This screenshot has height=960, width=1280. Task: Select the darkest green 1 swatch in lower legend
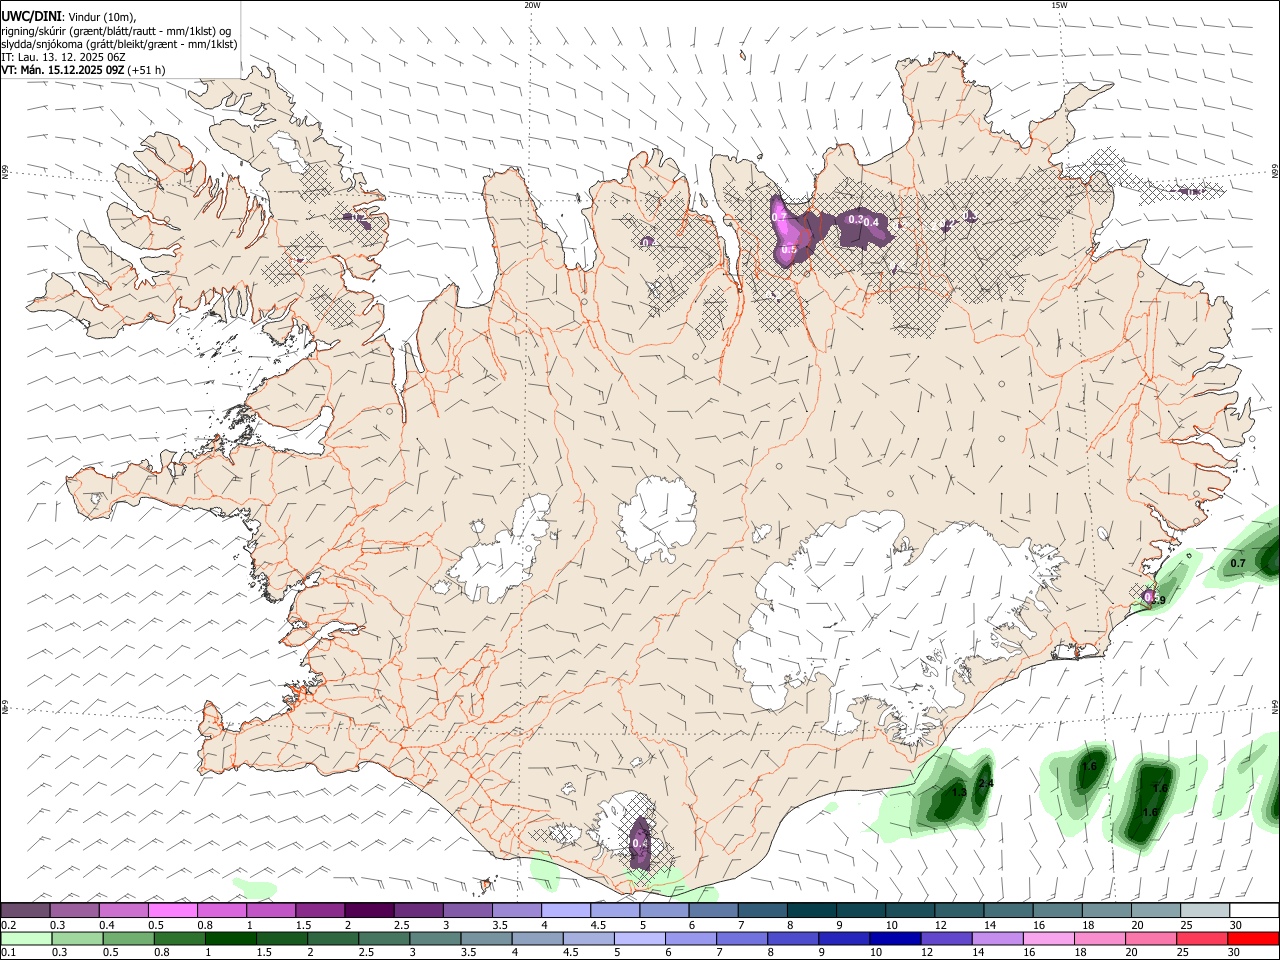pyautogui.click(x=230, y=939)
